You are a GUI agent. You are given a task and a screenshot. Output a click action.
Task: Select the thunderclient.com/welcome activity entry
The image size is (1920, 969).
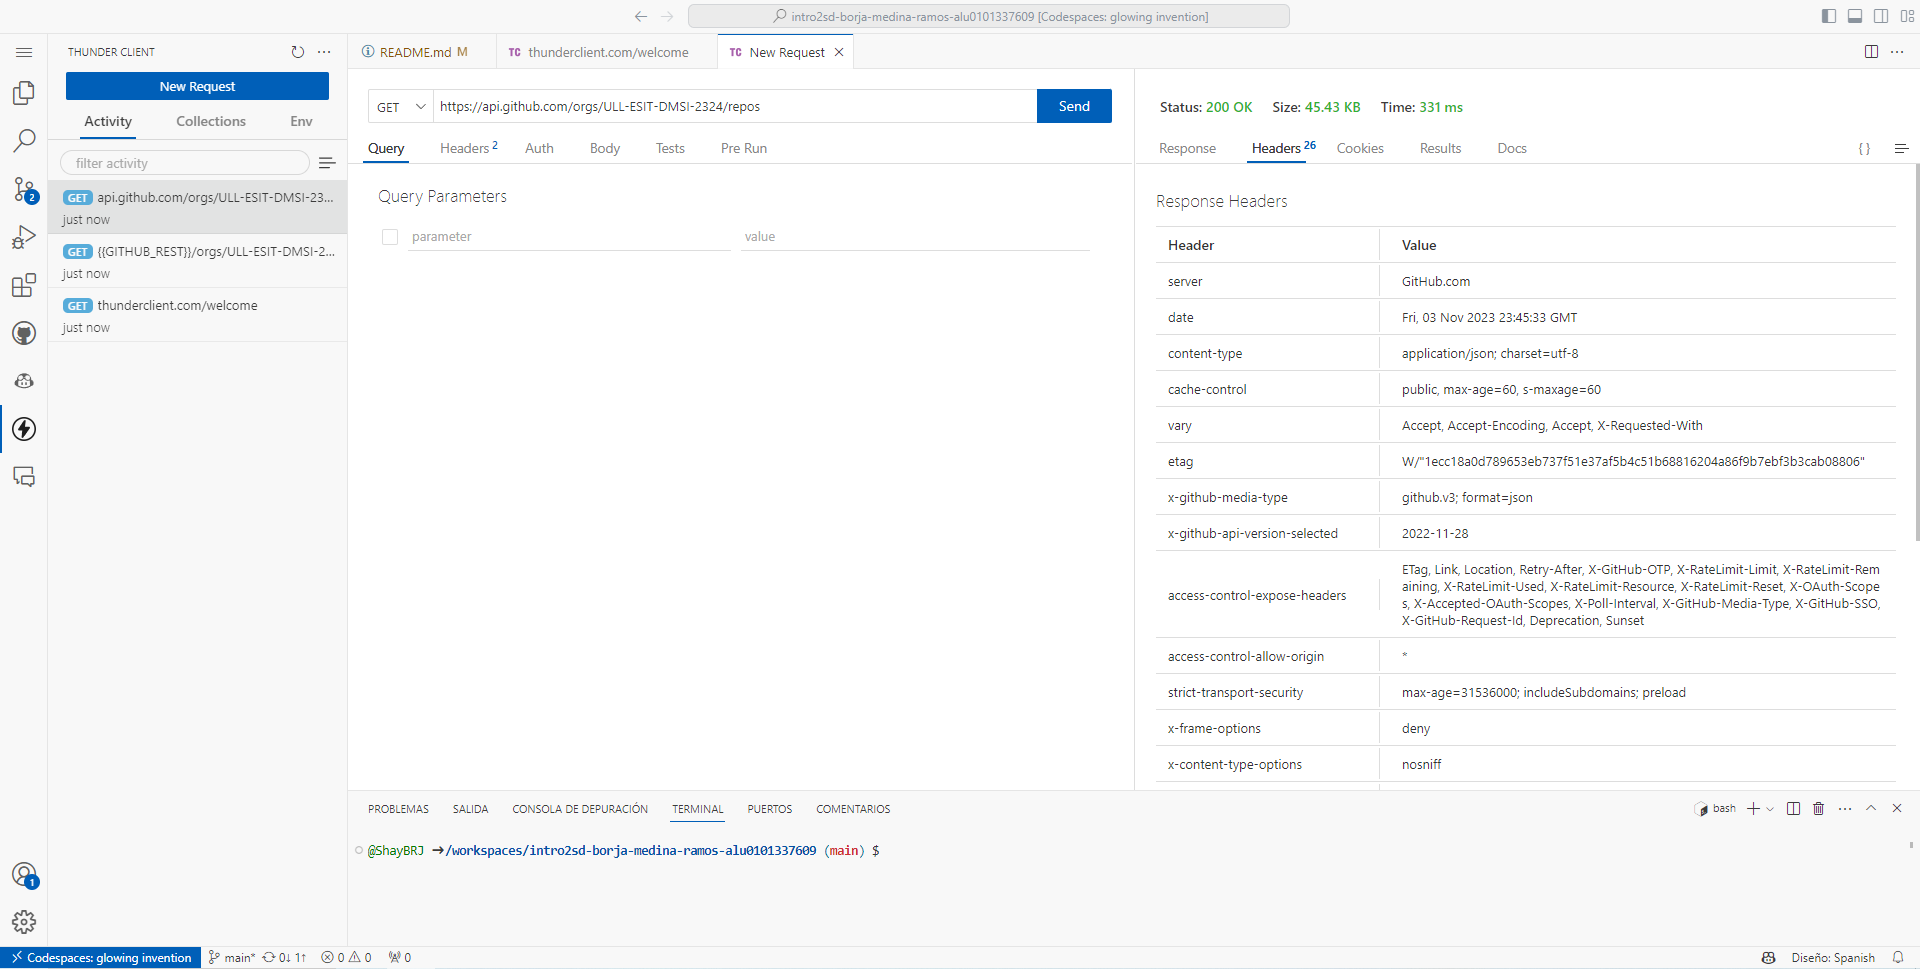pyautogui.click(x=198, y=316)
